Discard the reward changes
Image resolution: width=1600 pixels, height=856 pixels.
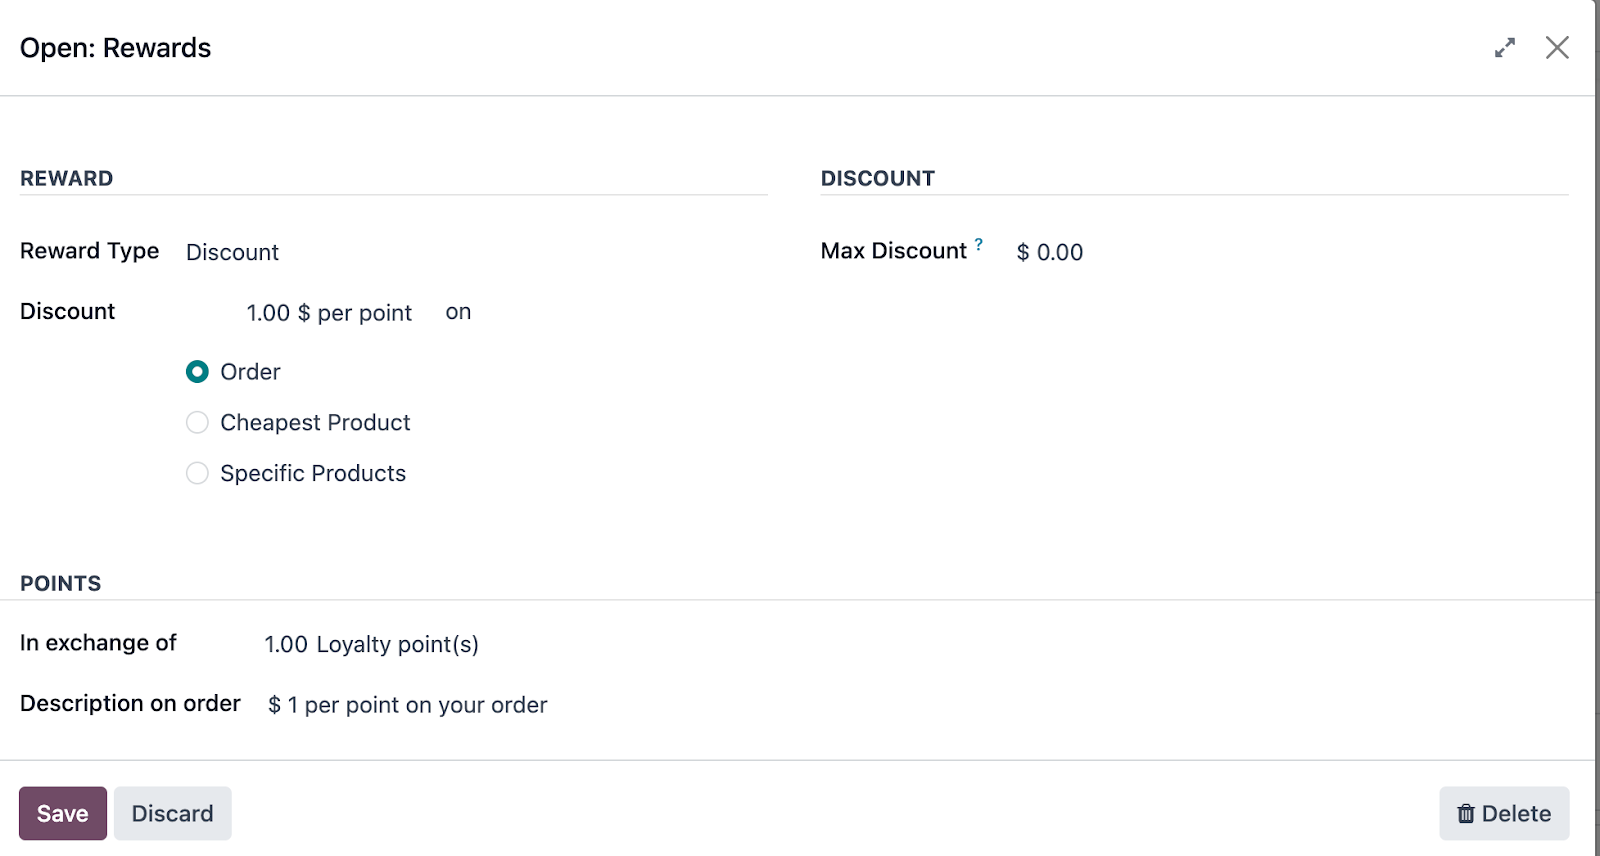(x=172, y=813)
